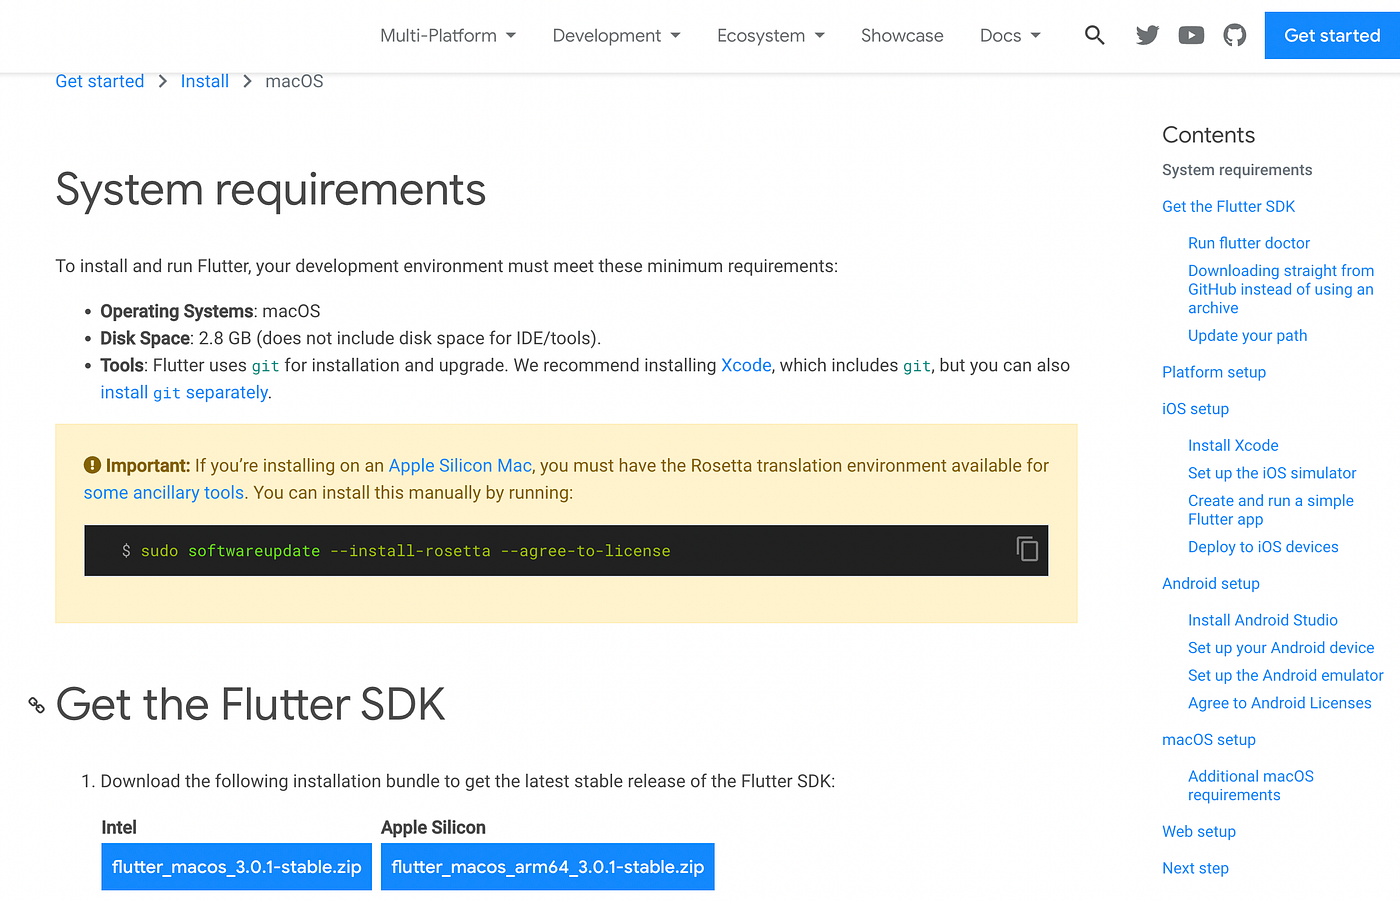Jump to Update your path section
The width and height of the screenshot is (1400, 901).
click(x=1248, y=335)
